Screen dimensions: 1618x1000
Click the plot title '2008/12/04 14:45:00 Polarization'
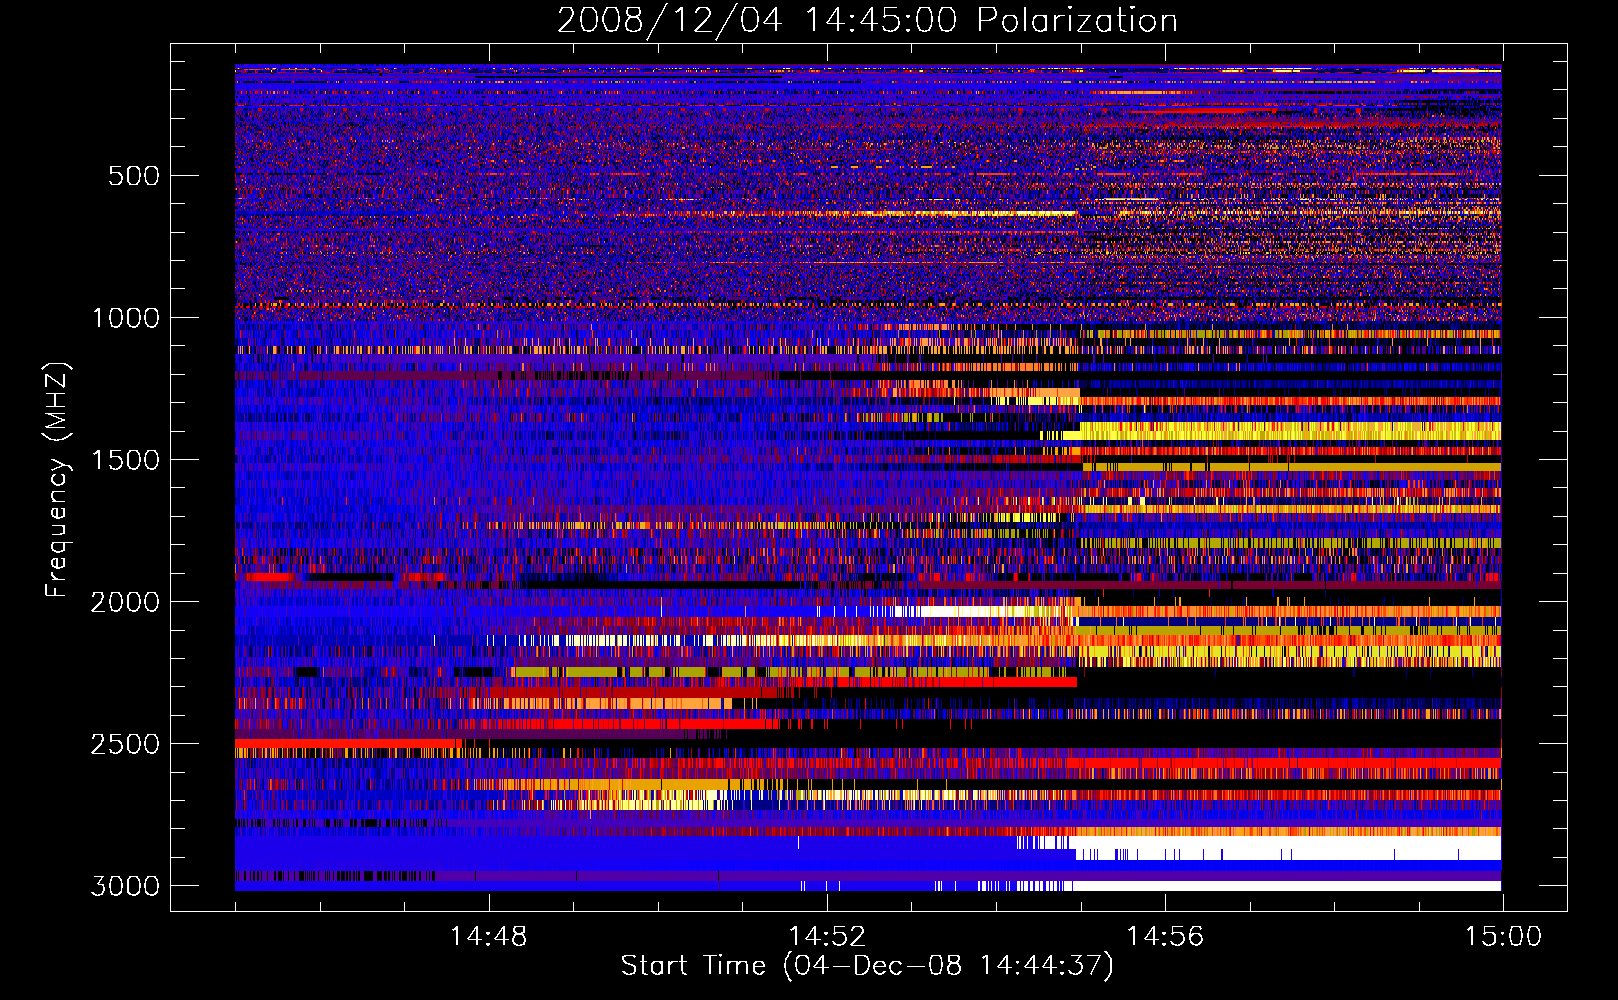(867, 21)
